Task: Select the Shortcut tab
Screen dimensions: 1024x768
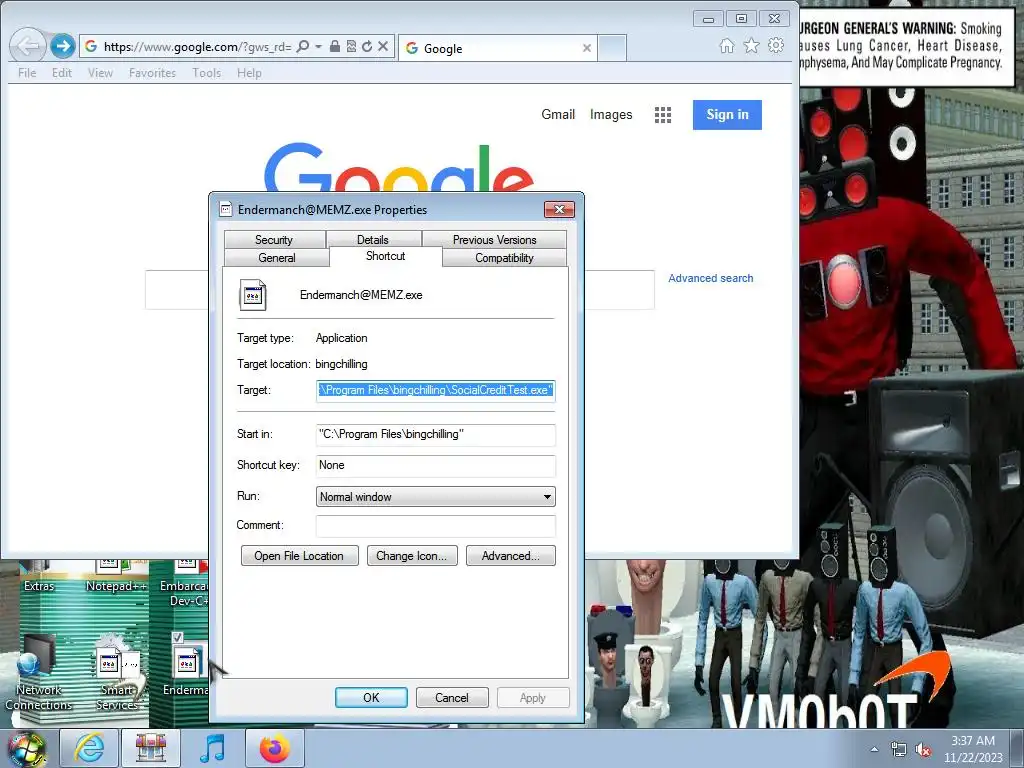Action: pyautogui.click(x=385, y=256)
